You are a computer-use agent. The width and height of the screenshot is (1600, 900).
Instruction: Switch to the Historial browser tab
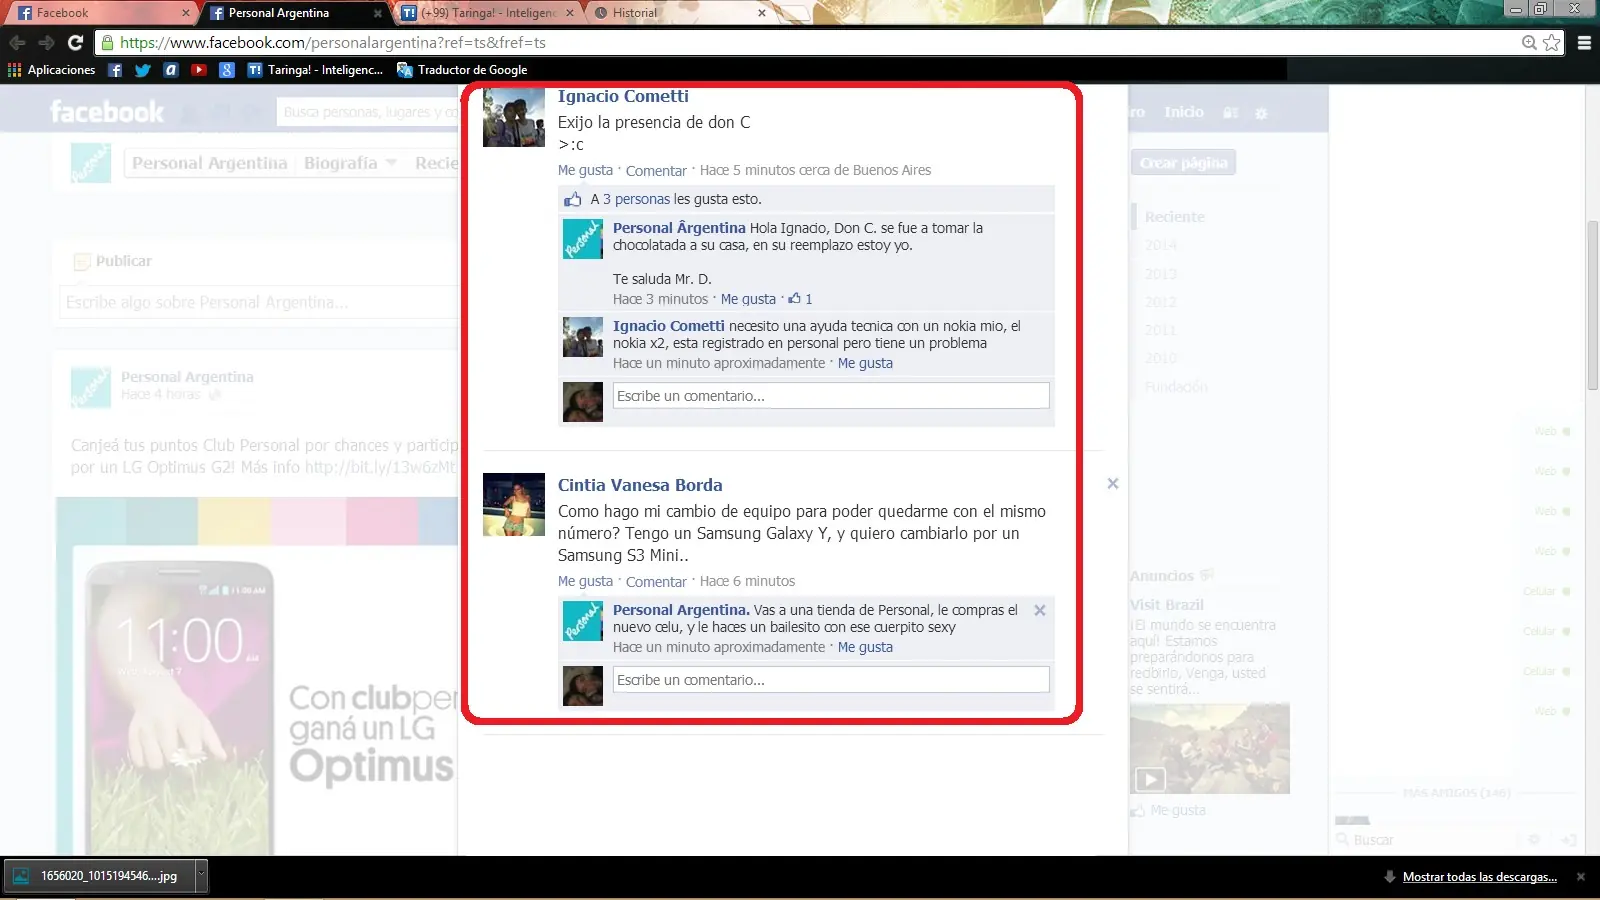click(680, 13)
